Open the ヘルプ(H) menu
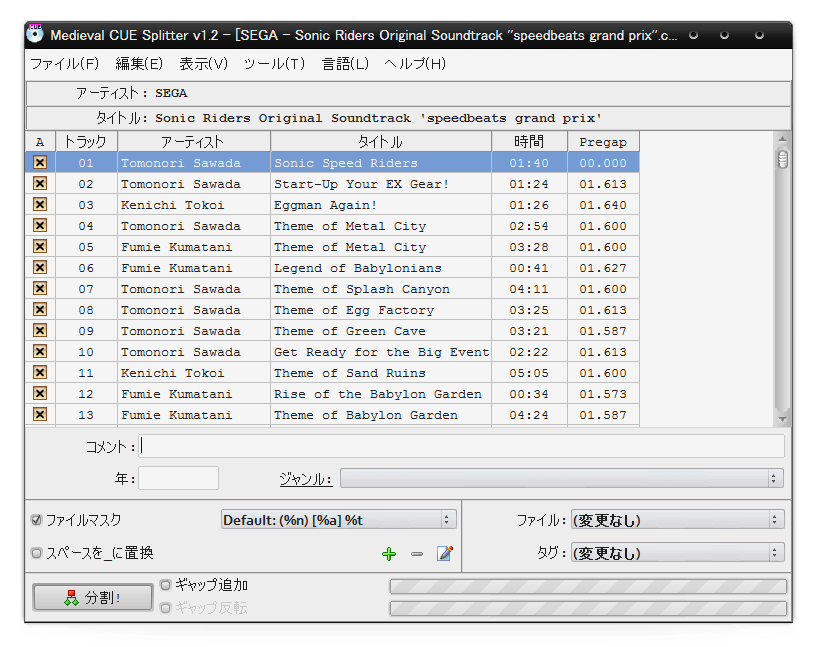 415,64
